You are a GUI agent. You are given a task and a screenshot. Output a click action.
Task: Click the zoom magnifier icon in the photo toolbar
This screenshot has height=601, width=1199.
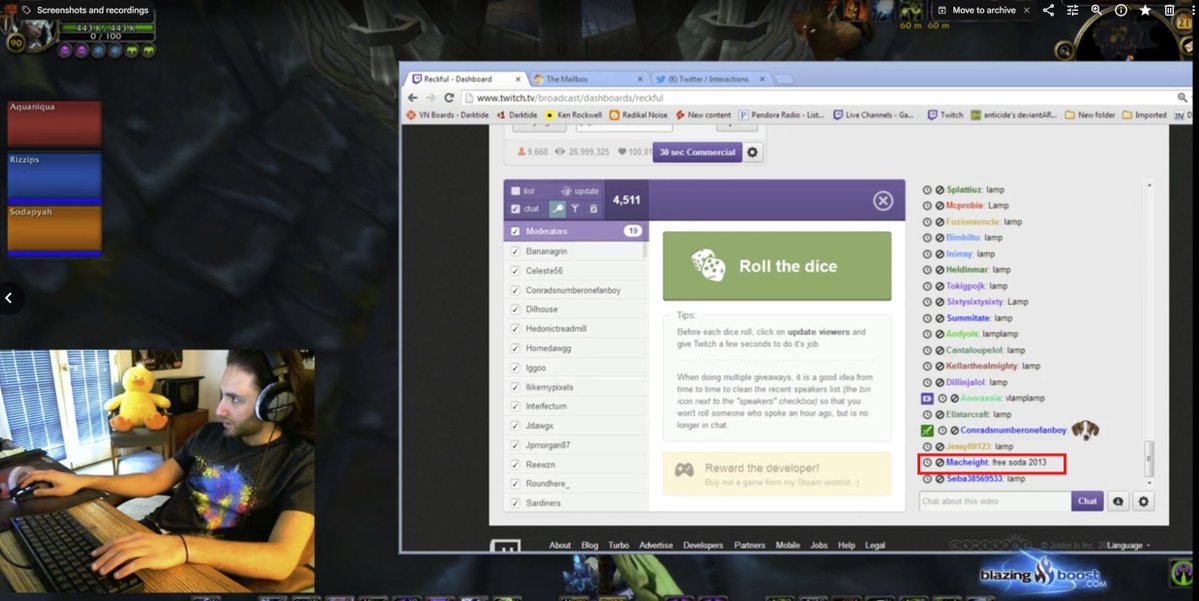click(x=1097, y=10)
